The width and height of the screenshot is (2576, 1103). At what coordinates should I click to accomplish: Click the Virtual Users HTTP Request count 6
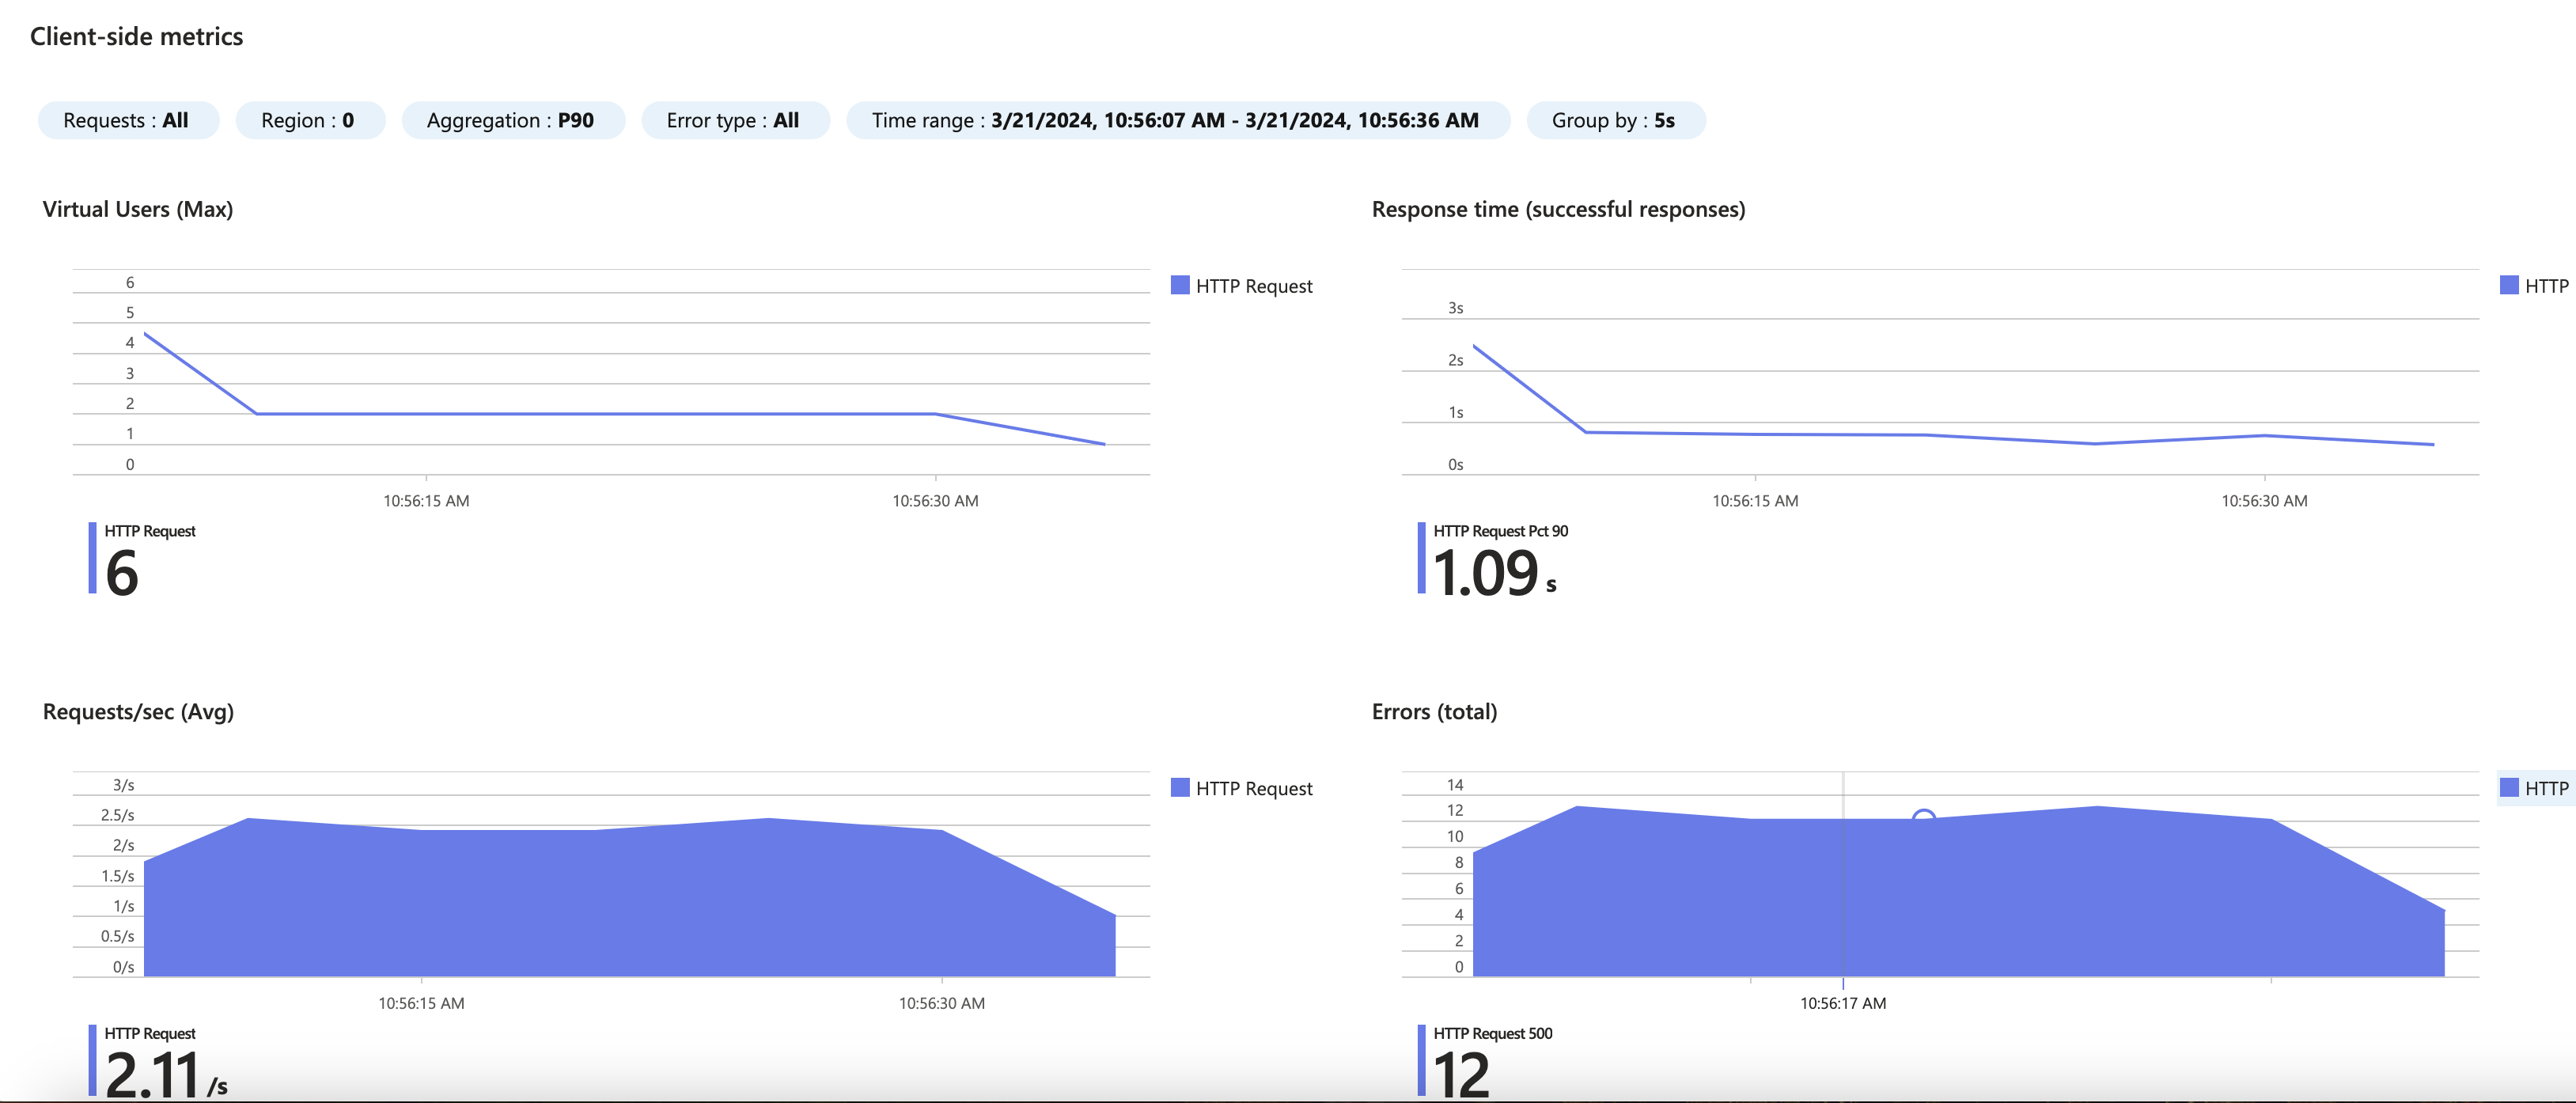click(x=122, y=573)
